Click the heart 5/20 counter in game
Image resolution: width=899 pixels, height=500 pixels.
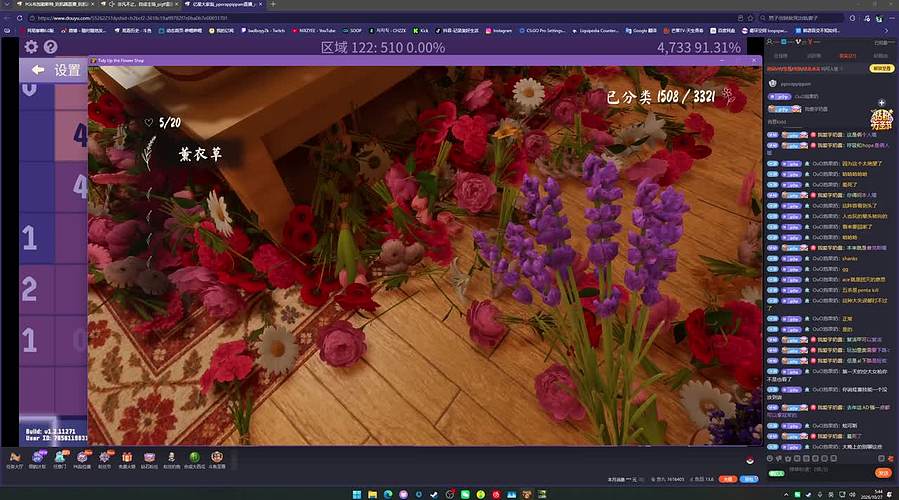tap(163, 122)
